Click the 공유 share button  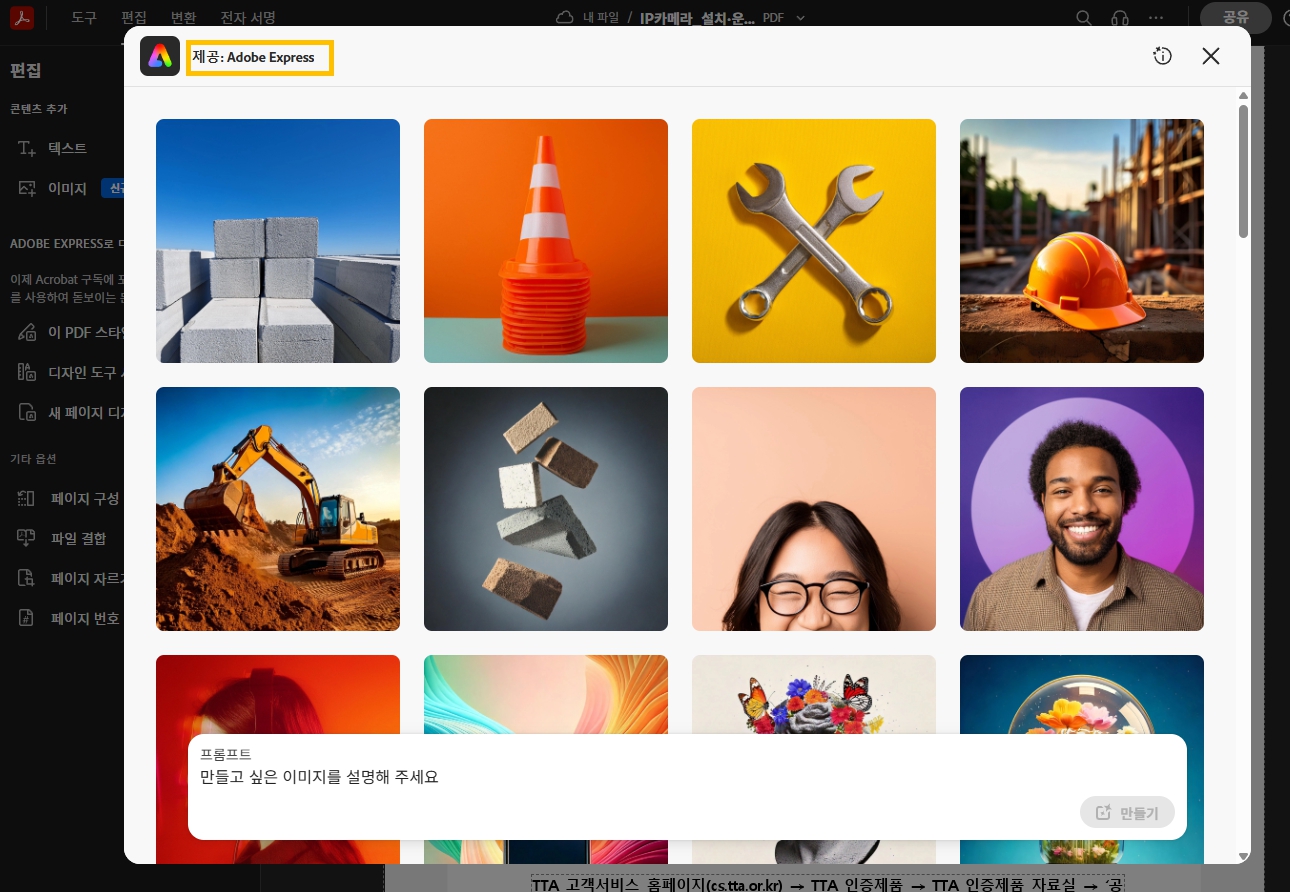pos(1236,18)
